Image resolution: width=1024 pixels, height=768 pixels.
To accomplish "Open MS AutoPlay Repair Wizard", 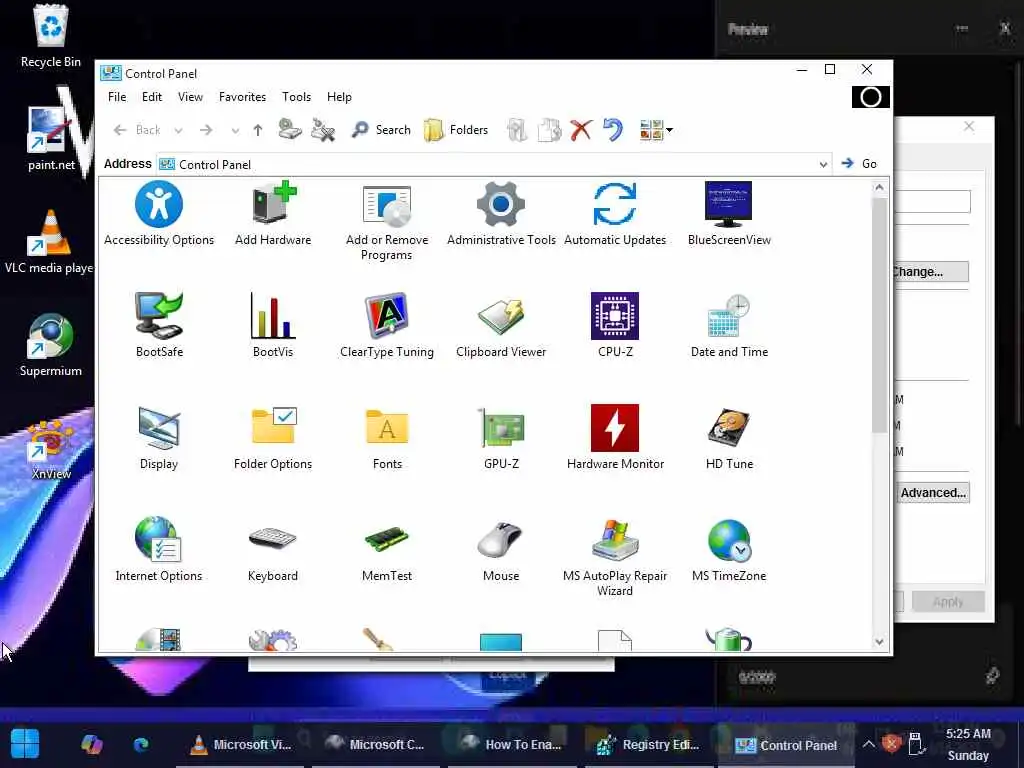I will pyautogui.click(x=615, y=556).
